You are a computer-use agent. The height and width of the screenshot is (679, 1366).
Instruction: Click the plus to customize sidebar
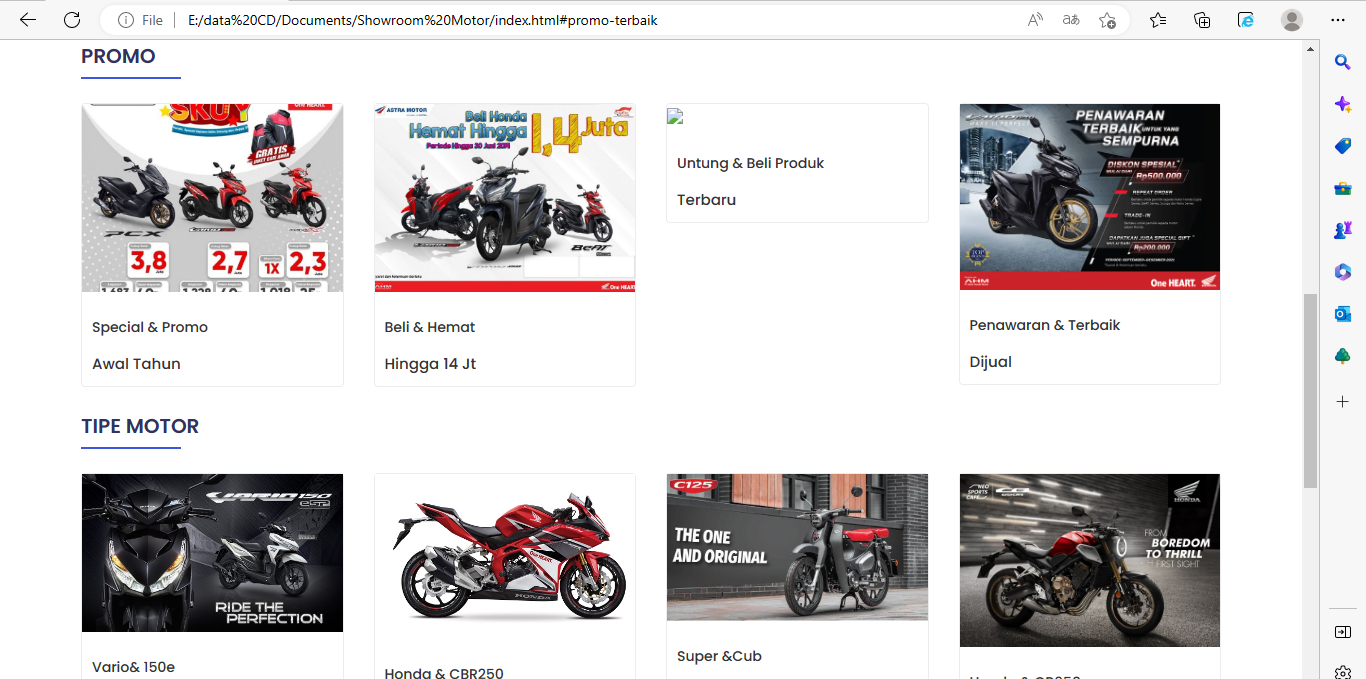click(x=1342, y=401)
